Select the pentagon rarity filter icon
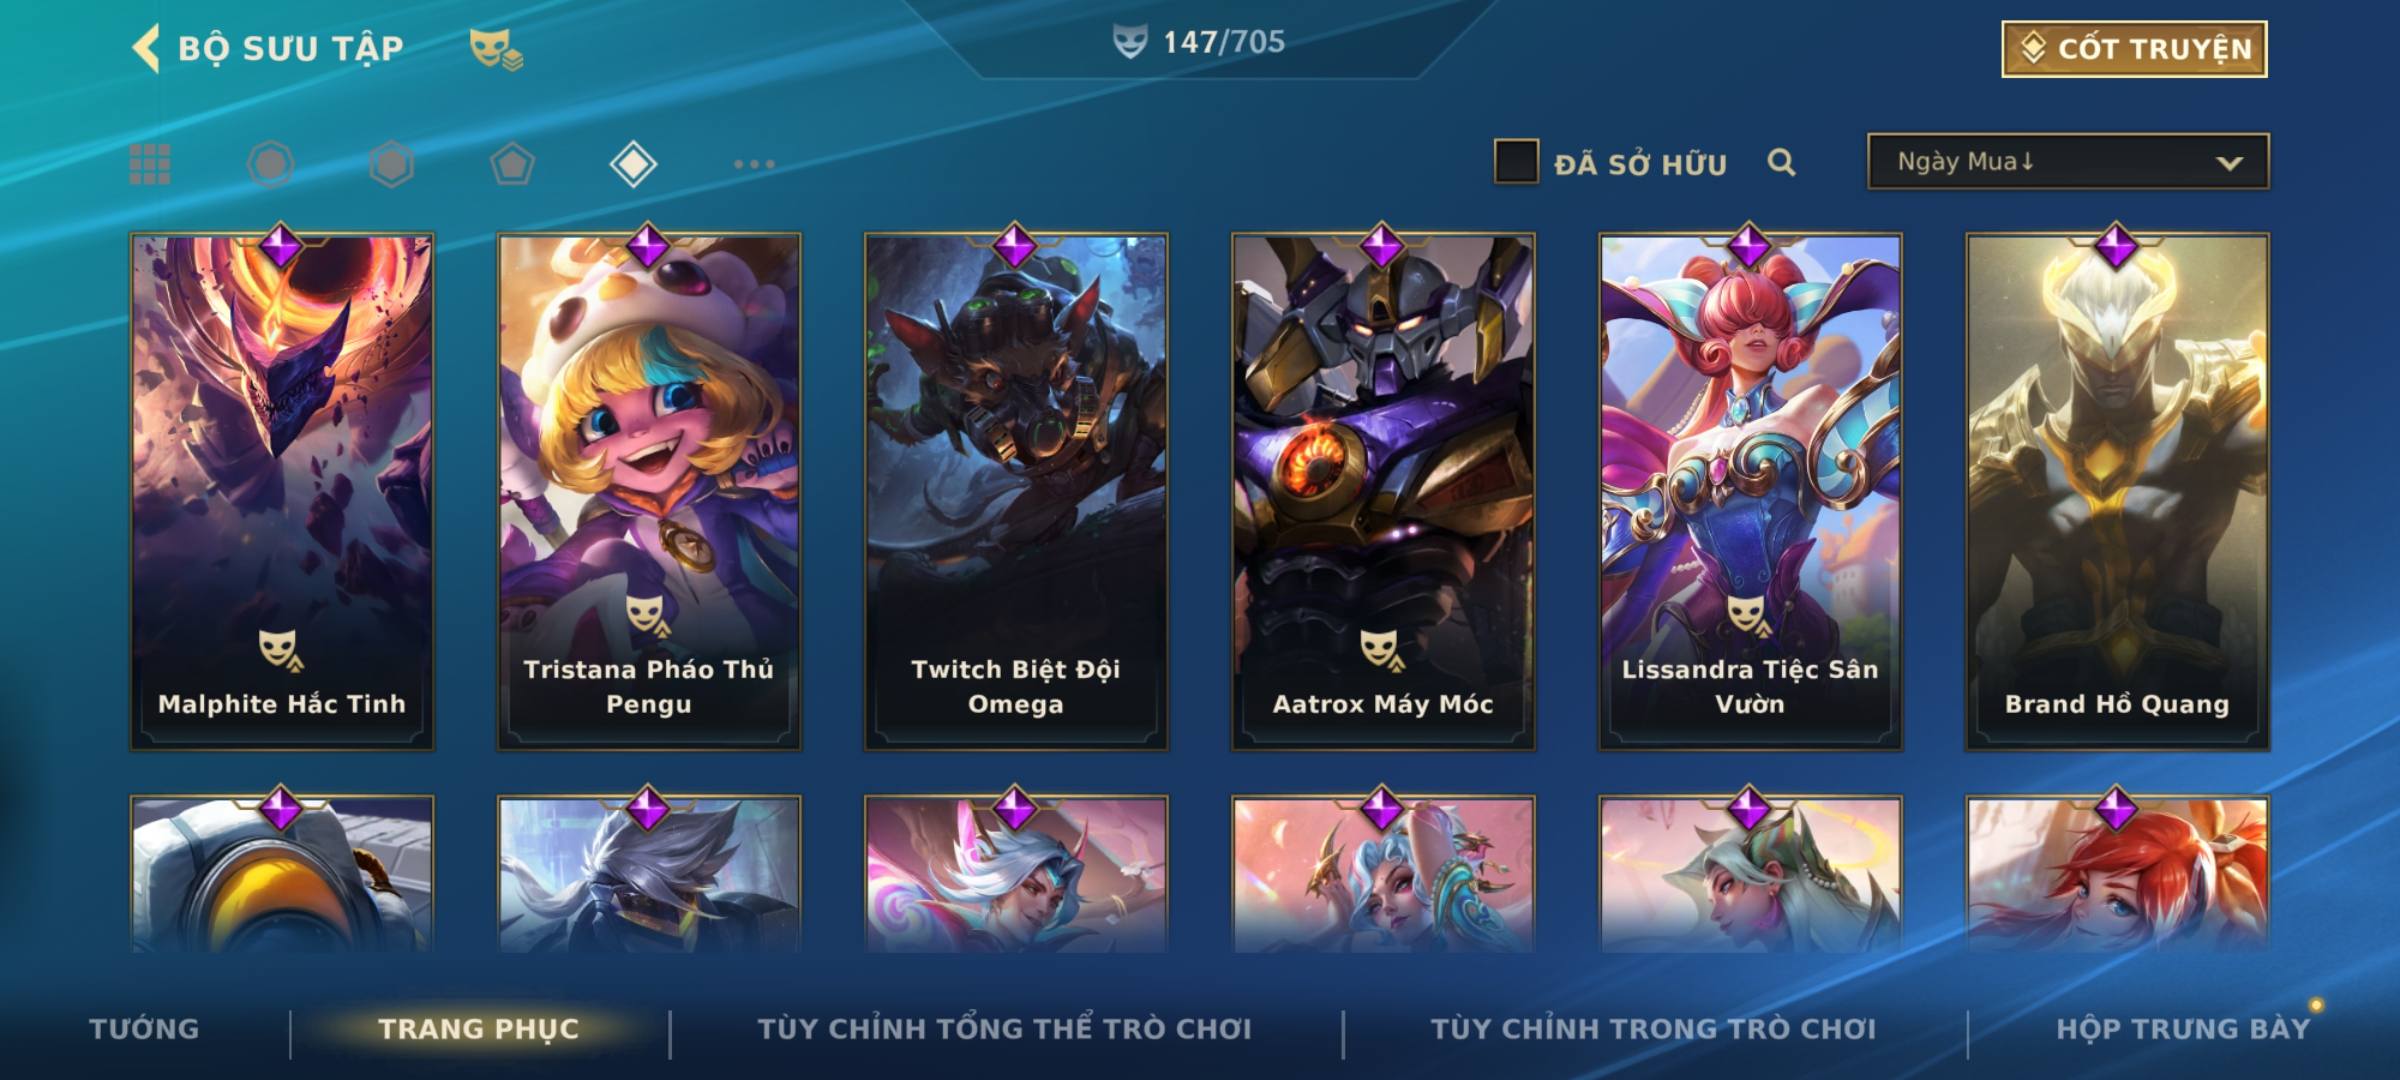 (512, 164)
